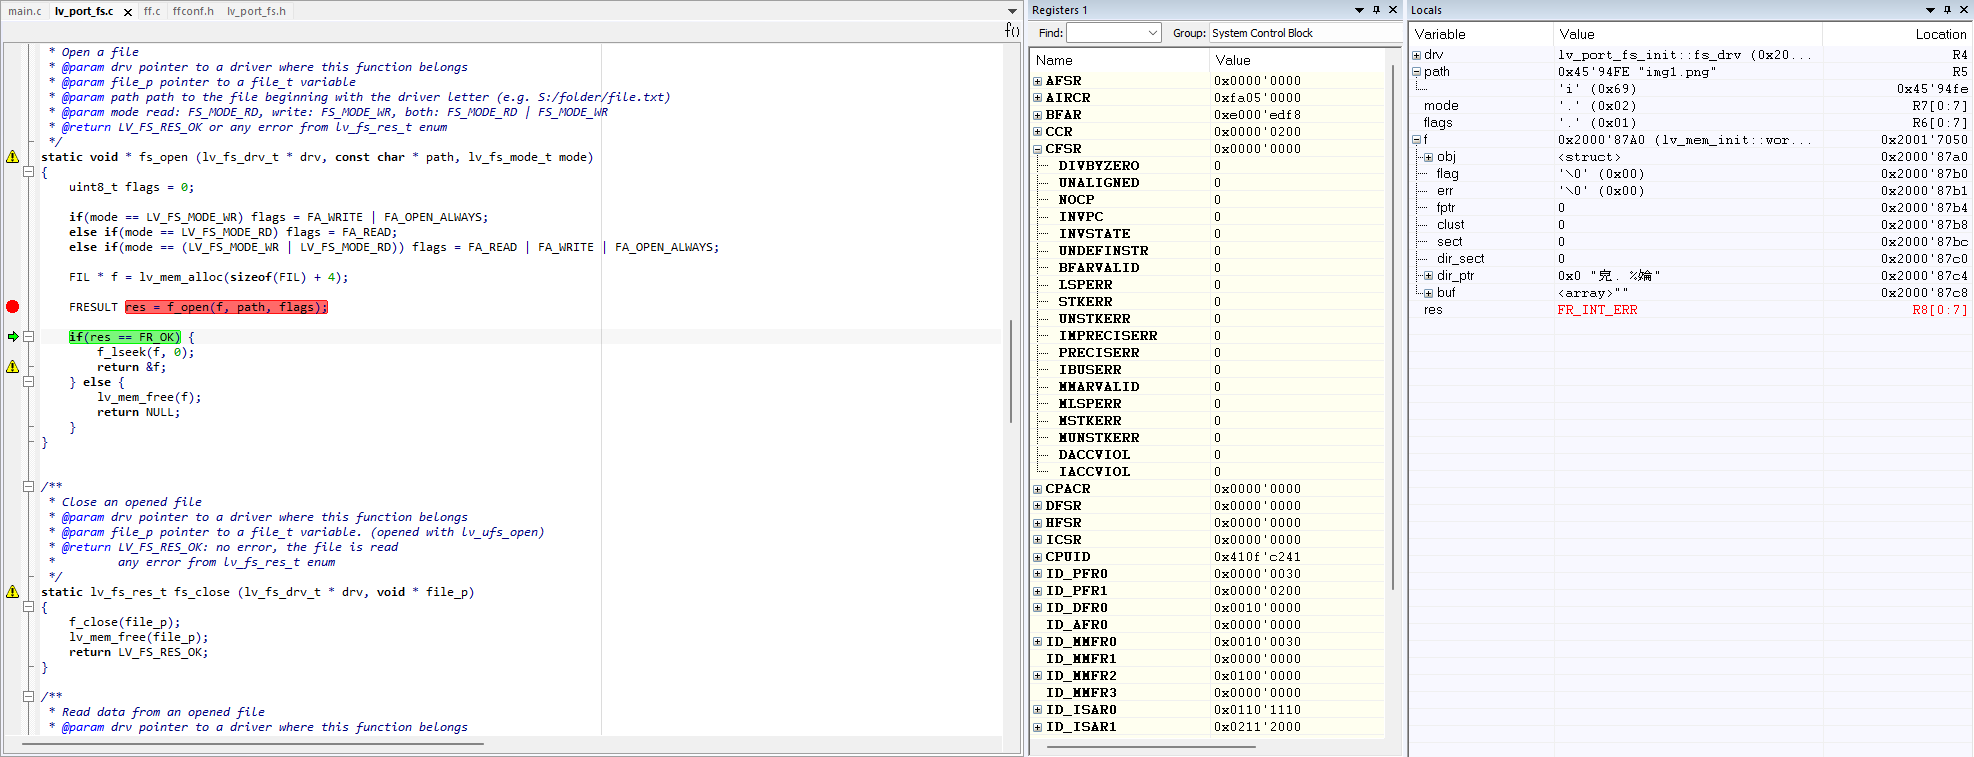Open the Locals panel options arrow
1974x757 pixels.
1930,10
